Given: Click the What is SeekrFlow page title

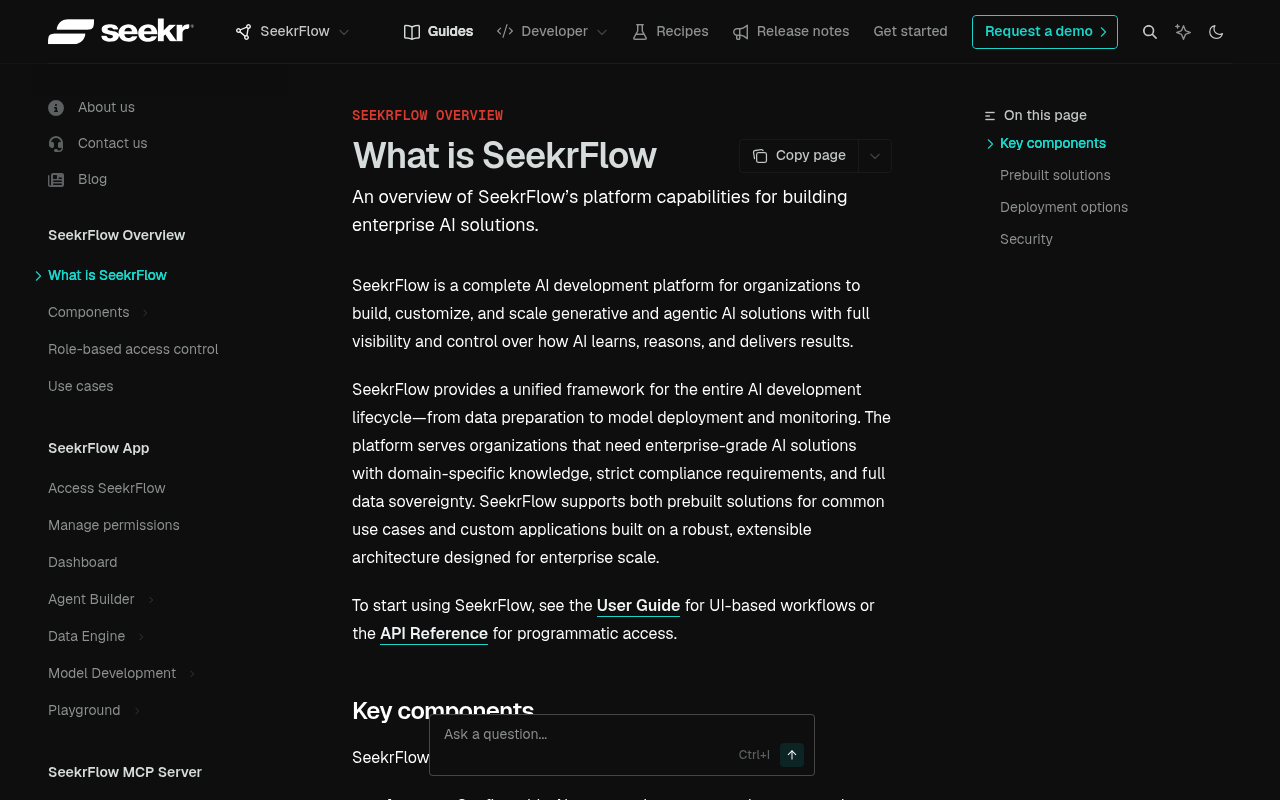Looking at the screenshot, I should (504, 155).
